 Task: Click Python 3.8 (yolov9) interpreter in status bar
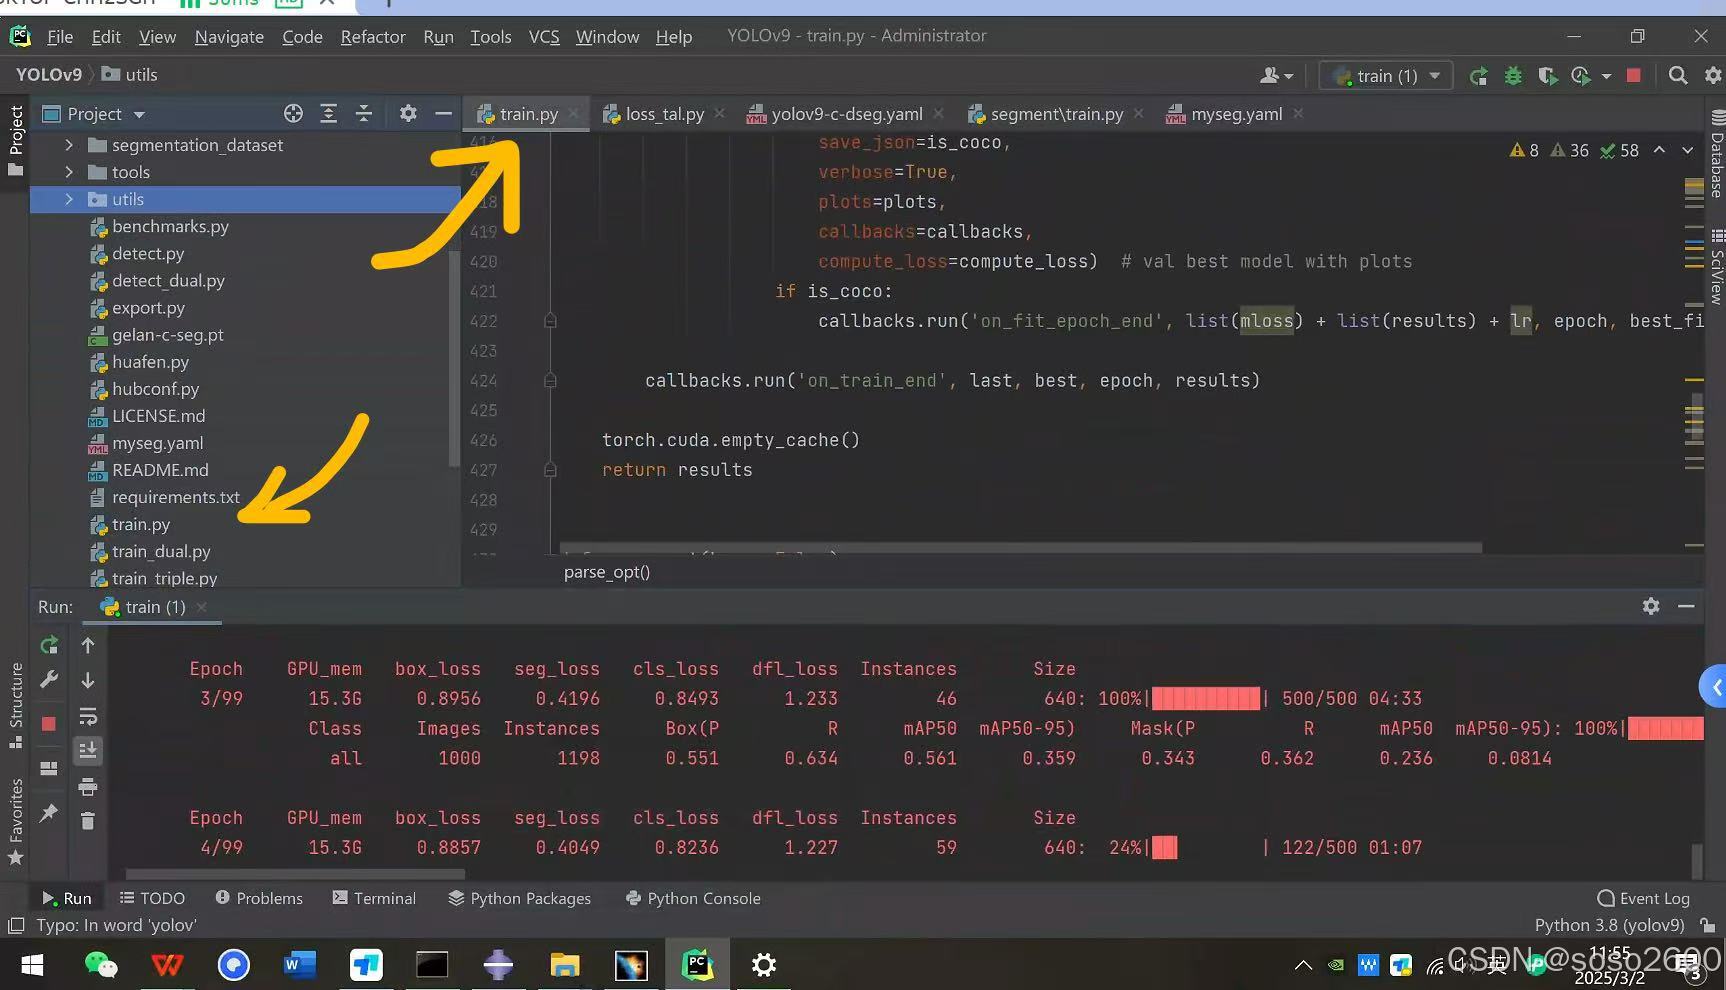(1610, 925)
